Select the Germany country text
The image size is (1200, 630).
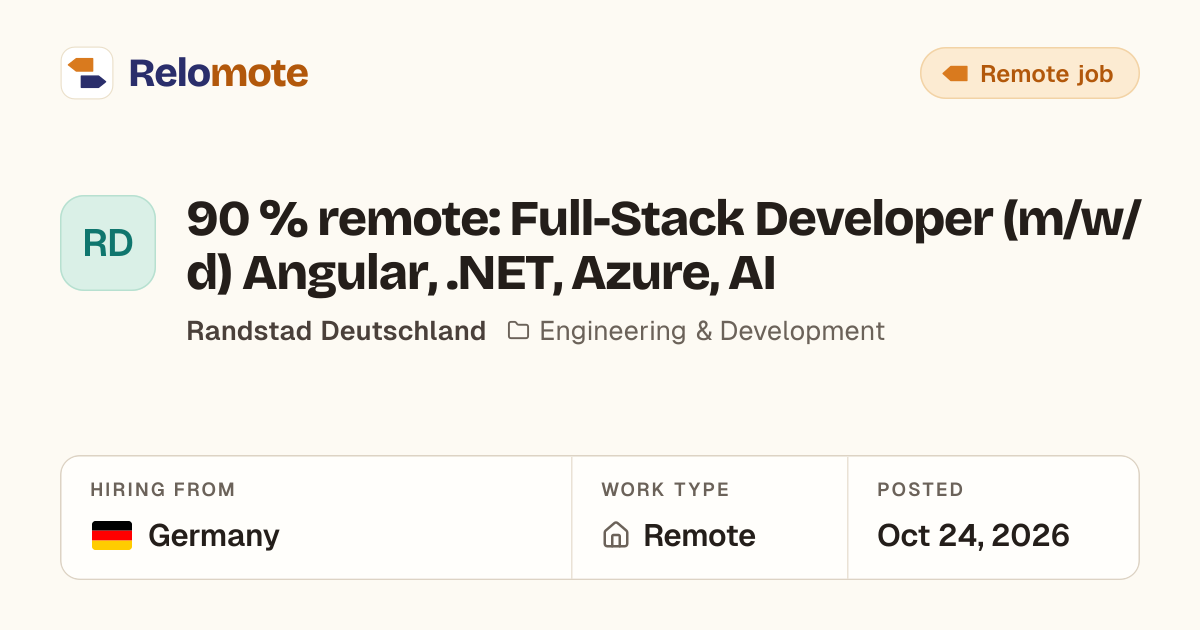tap(214, 536)
